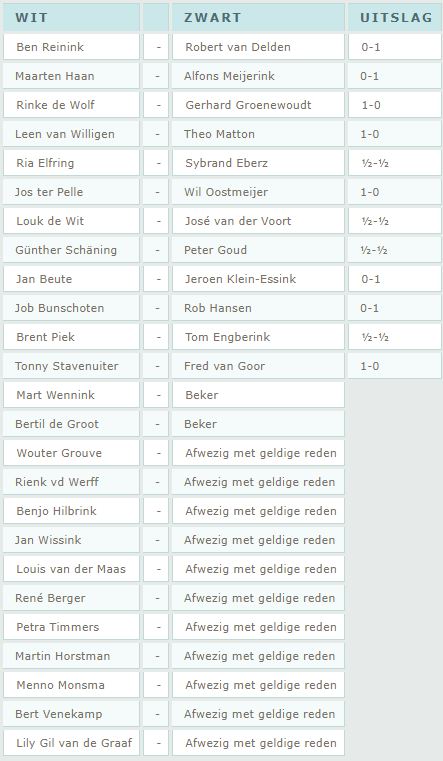
Task: Click Robert van Delden cell
Action: (258, 47)
